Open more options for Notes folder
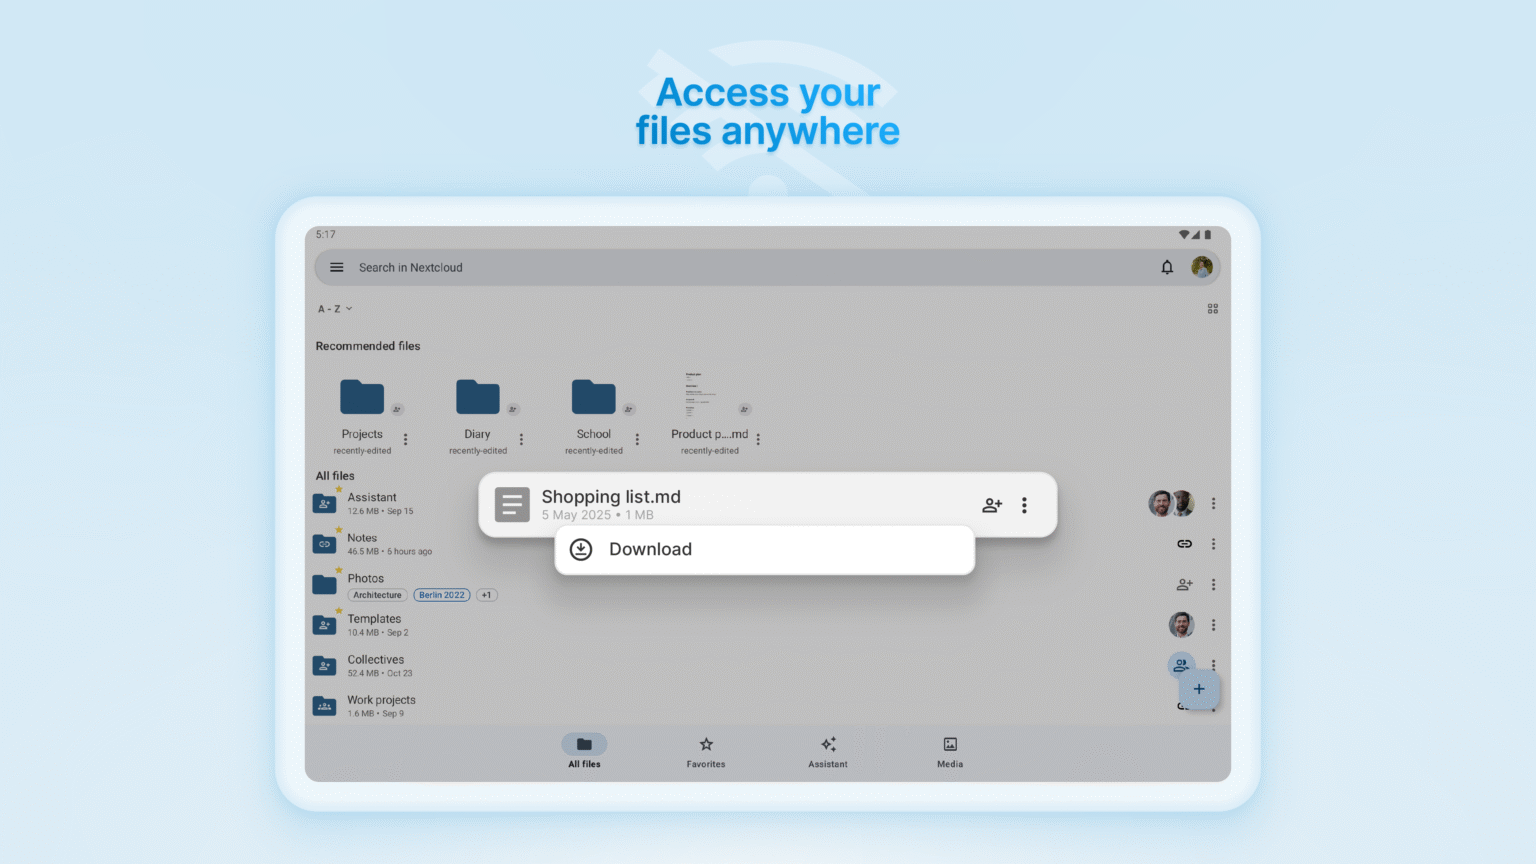The image size is (1536, 864). 1213,544
